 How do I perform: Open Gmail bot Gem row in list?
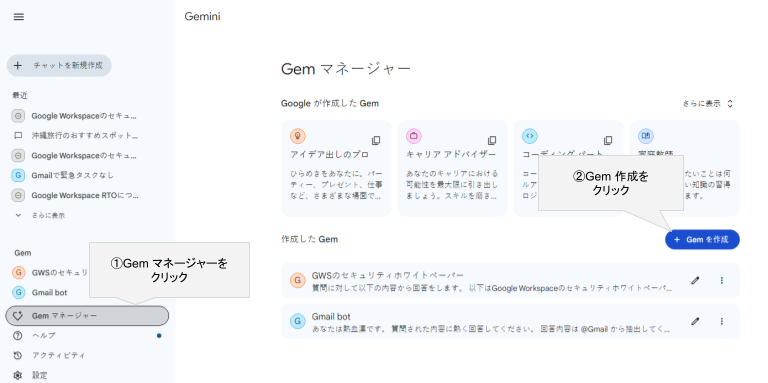coord(510,321)
